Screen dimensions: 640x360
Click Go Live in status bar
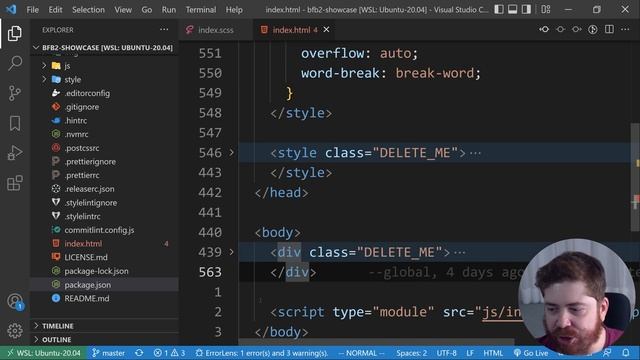pos(531,353)
